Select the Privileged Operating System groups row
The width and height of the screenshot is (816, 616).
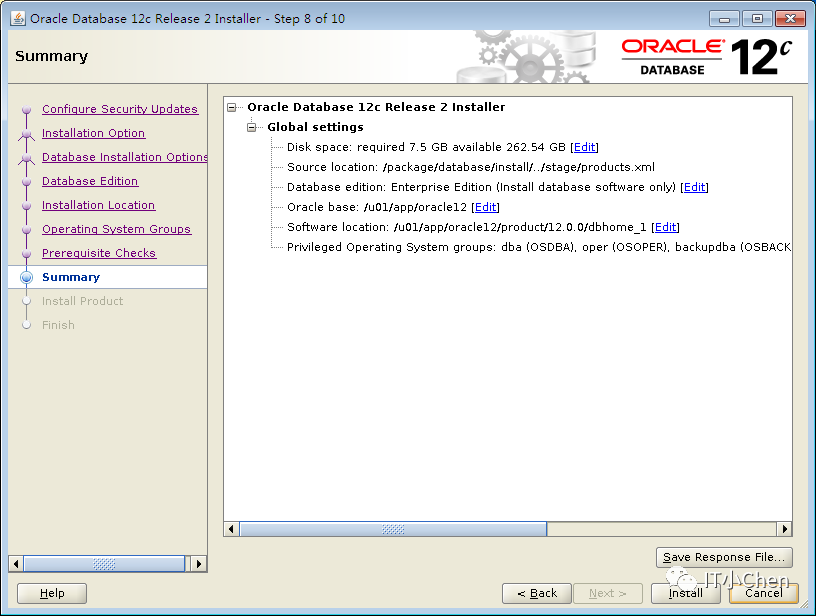click(539, 247)
